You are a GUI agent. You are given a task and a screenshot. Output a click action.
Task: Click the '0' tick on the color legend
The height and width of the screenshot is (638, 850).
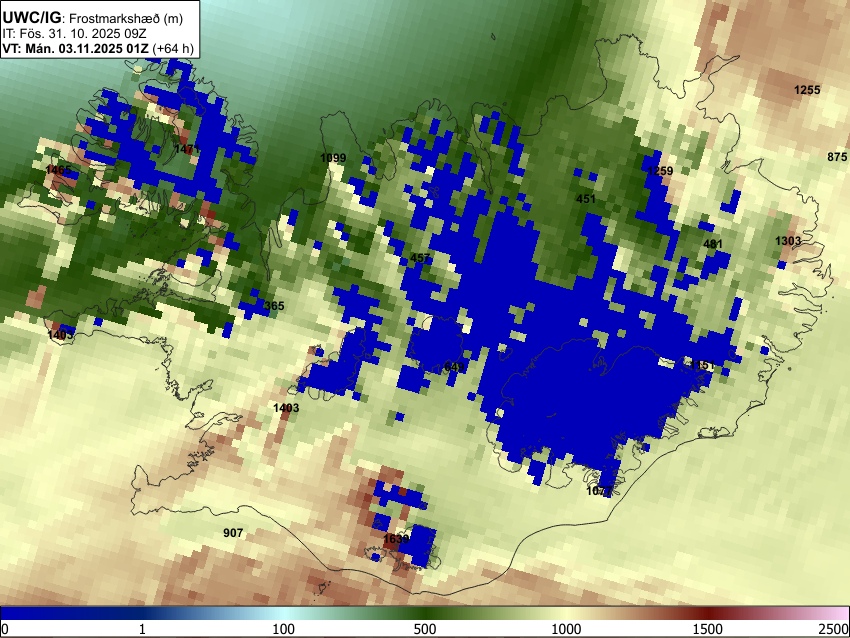pos(5,629)
